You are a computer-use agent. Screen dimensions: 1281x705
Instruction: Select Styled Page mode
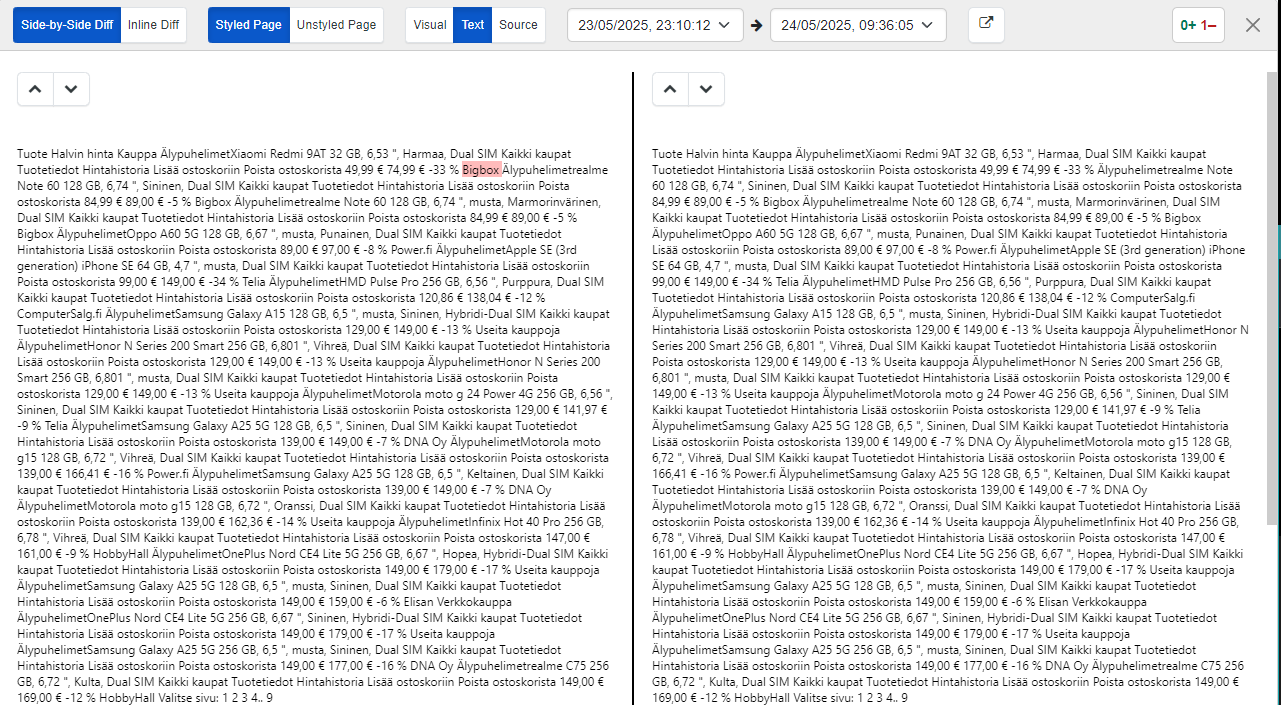tap(249, 25)
